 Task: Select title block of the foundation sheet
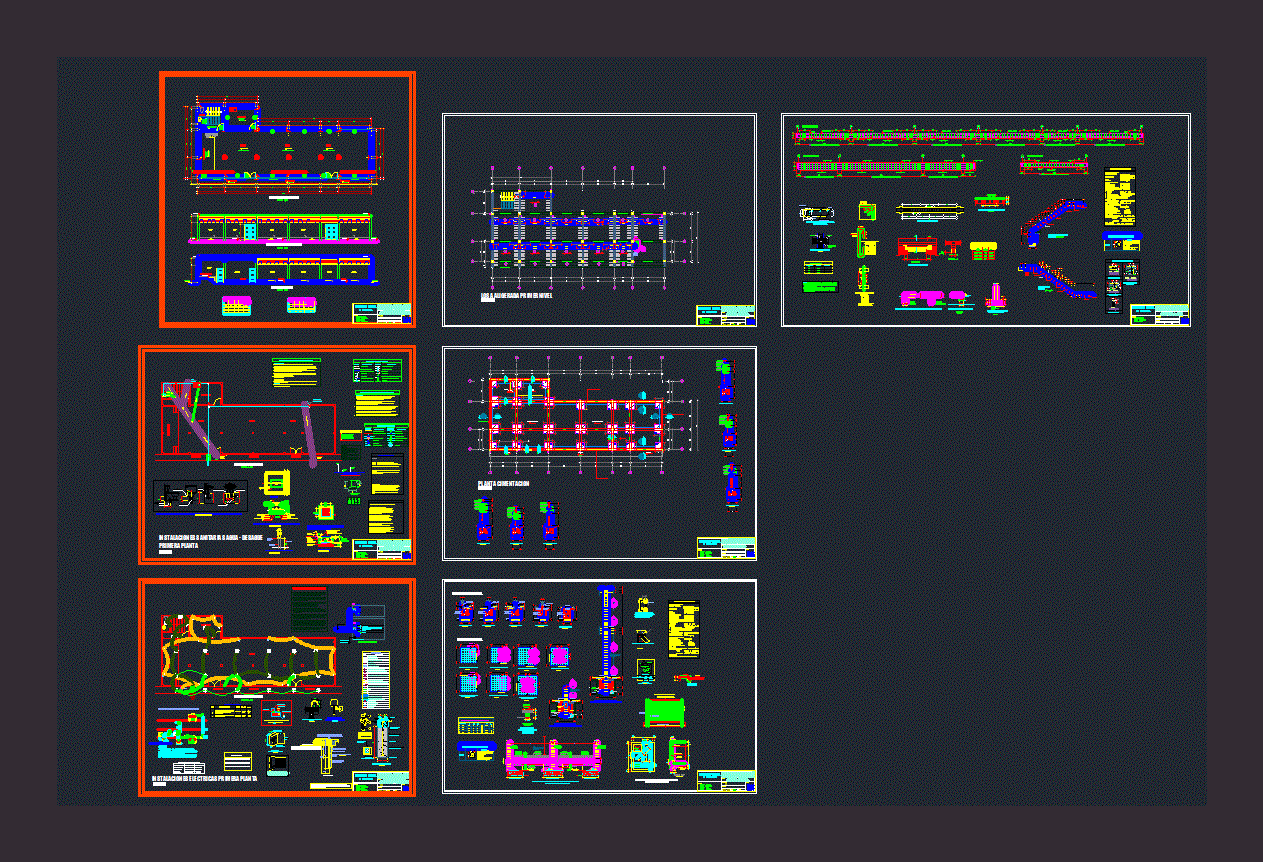coord(725,548)
